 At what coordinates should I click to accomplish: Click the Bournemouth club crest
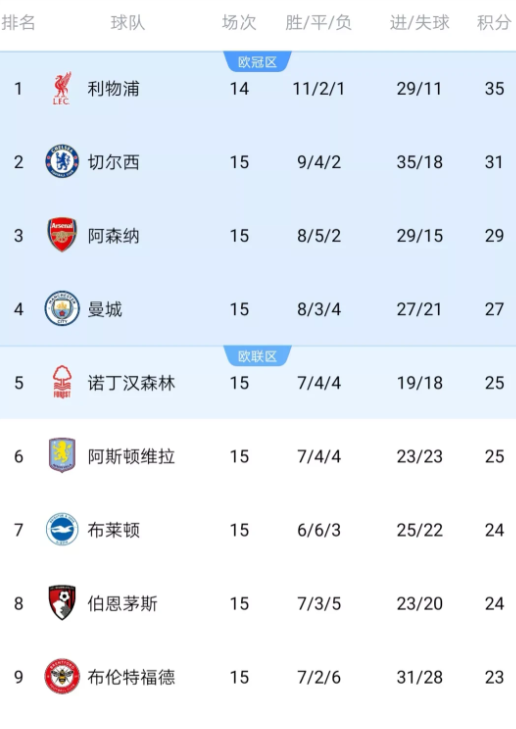pos(62,603)
